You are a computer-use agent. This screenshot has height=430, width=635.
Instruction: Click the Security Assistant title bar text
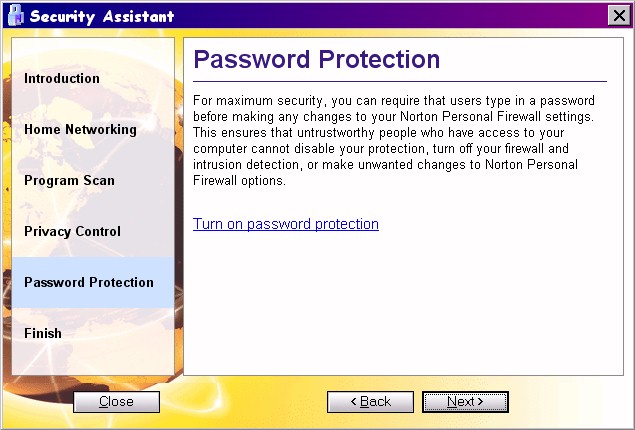click(x=102, y=16)
